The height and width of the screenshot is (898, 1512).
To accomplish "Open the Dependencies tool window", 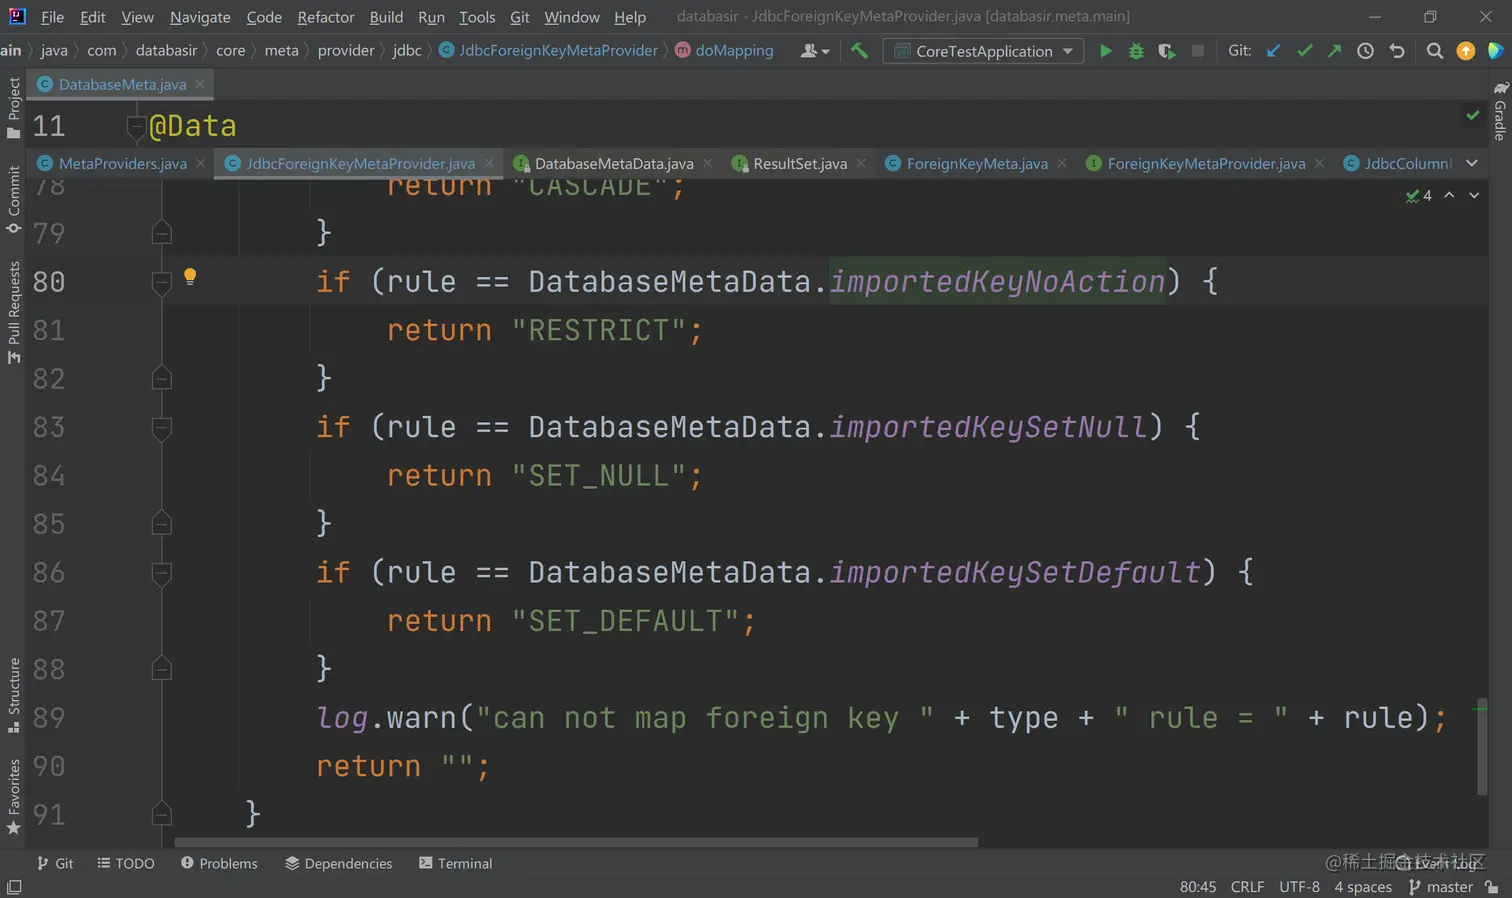I will pos(339,863).
